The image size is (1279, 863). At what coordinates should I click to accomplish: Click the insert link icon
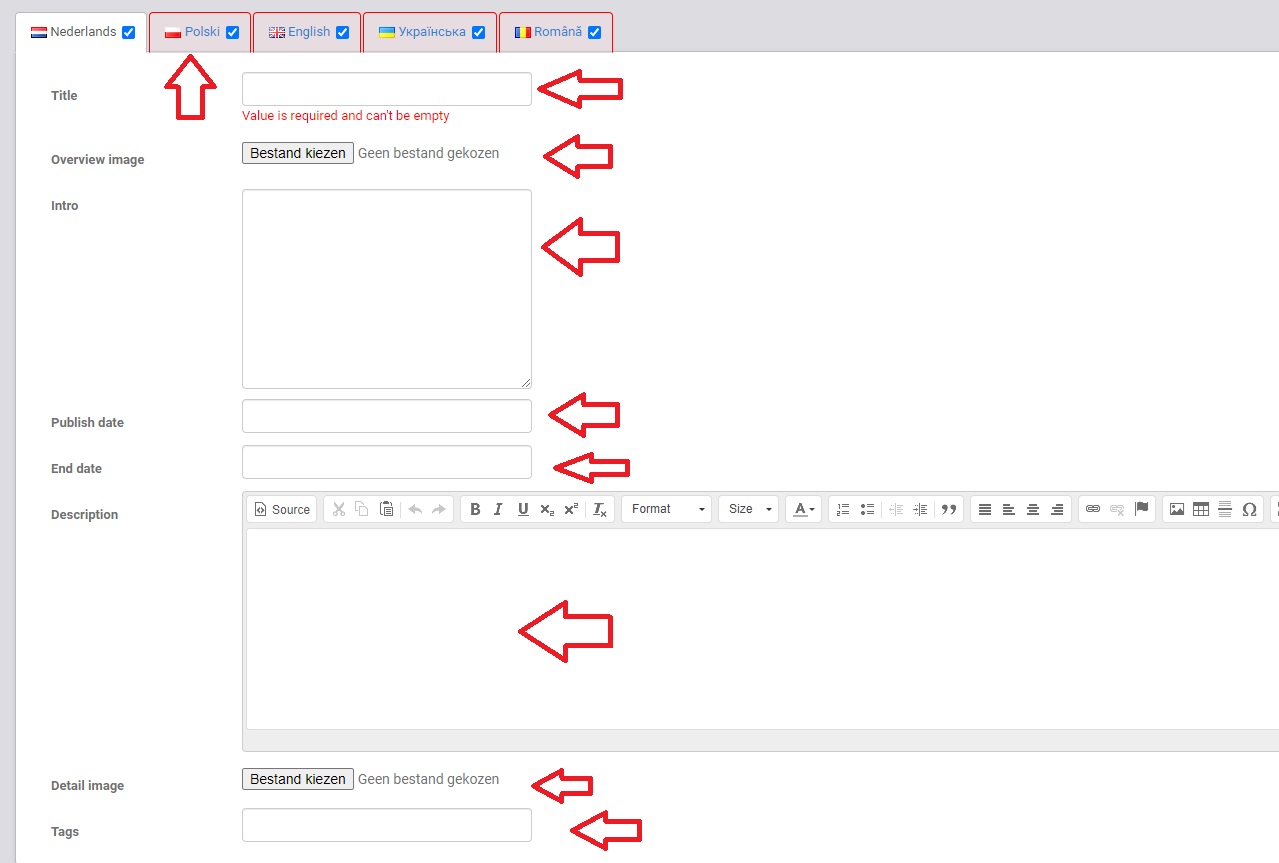pos(1093,509)
